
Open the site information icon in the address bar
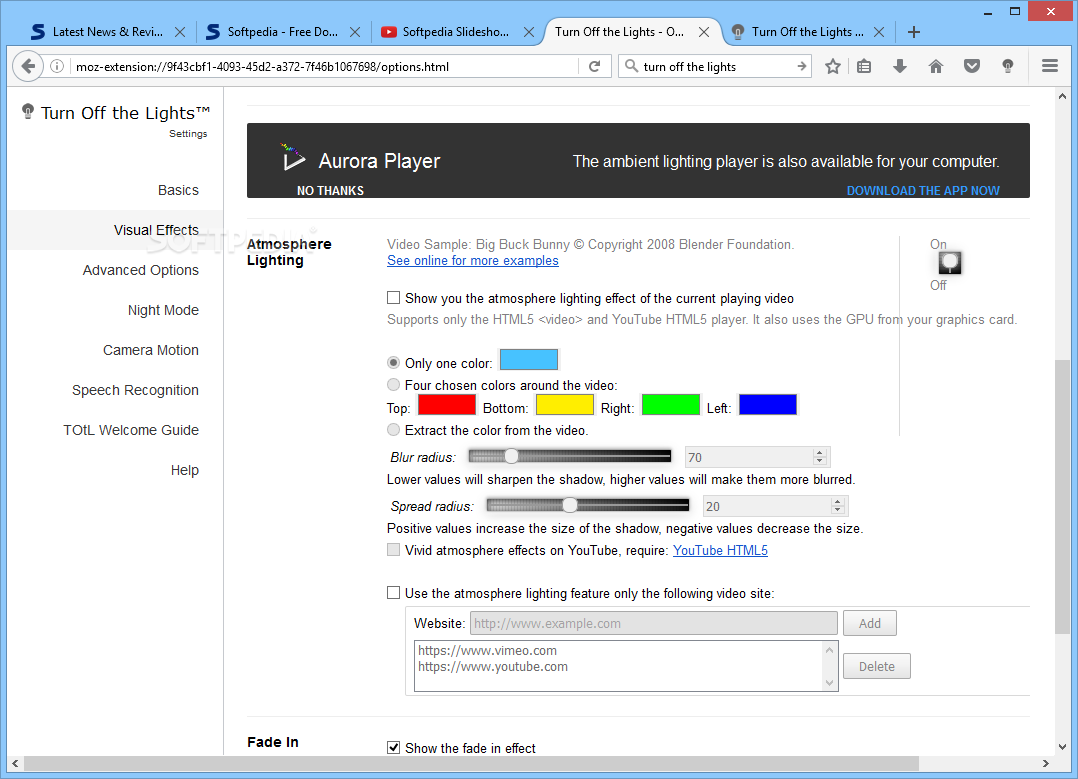pyautogui.click(x=57, y=66)
